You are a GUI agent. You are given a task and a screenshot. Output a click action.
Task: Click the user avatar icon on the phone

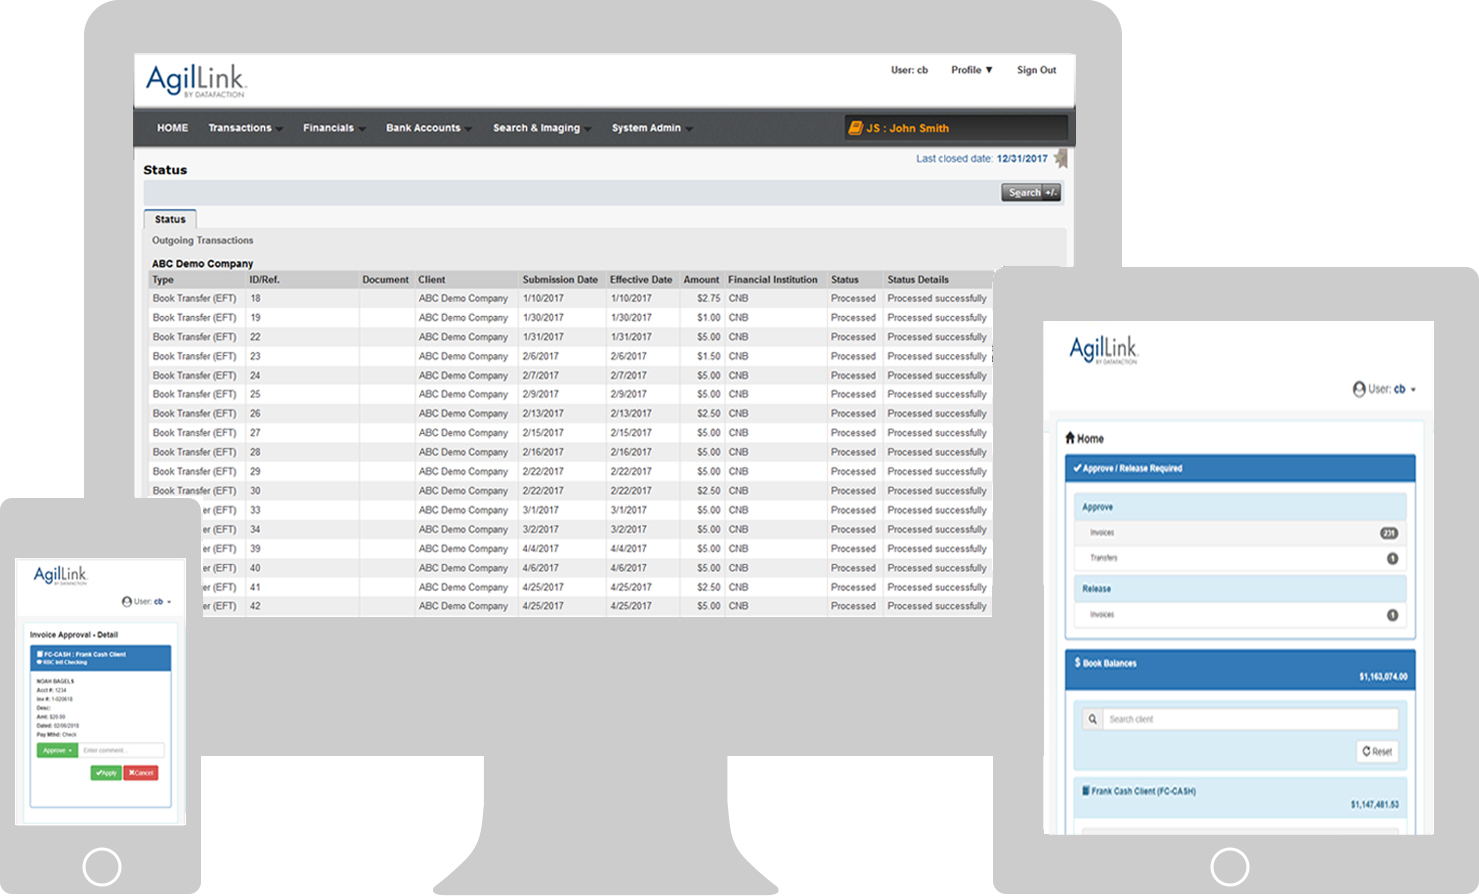click(127, 602)
